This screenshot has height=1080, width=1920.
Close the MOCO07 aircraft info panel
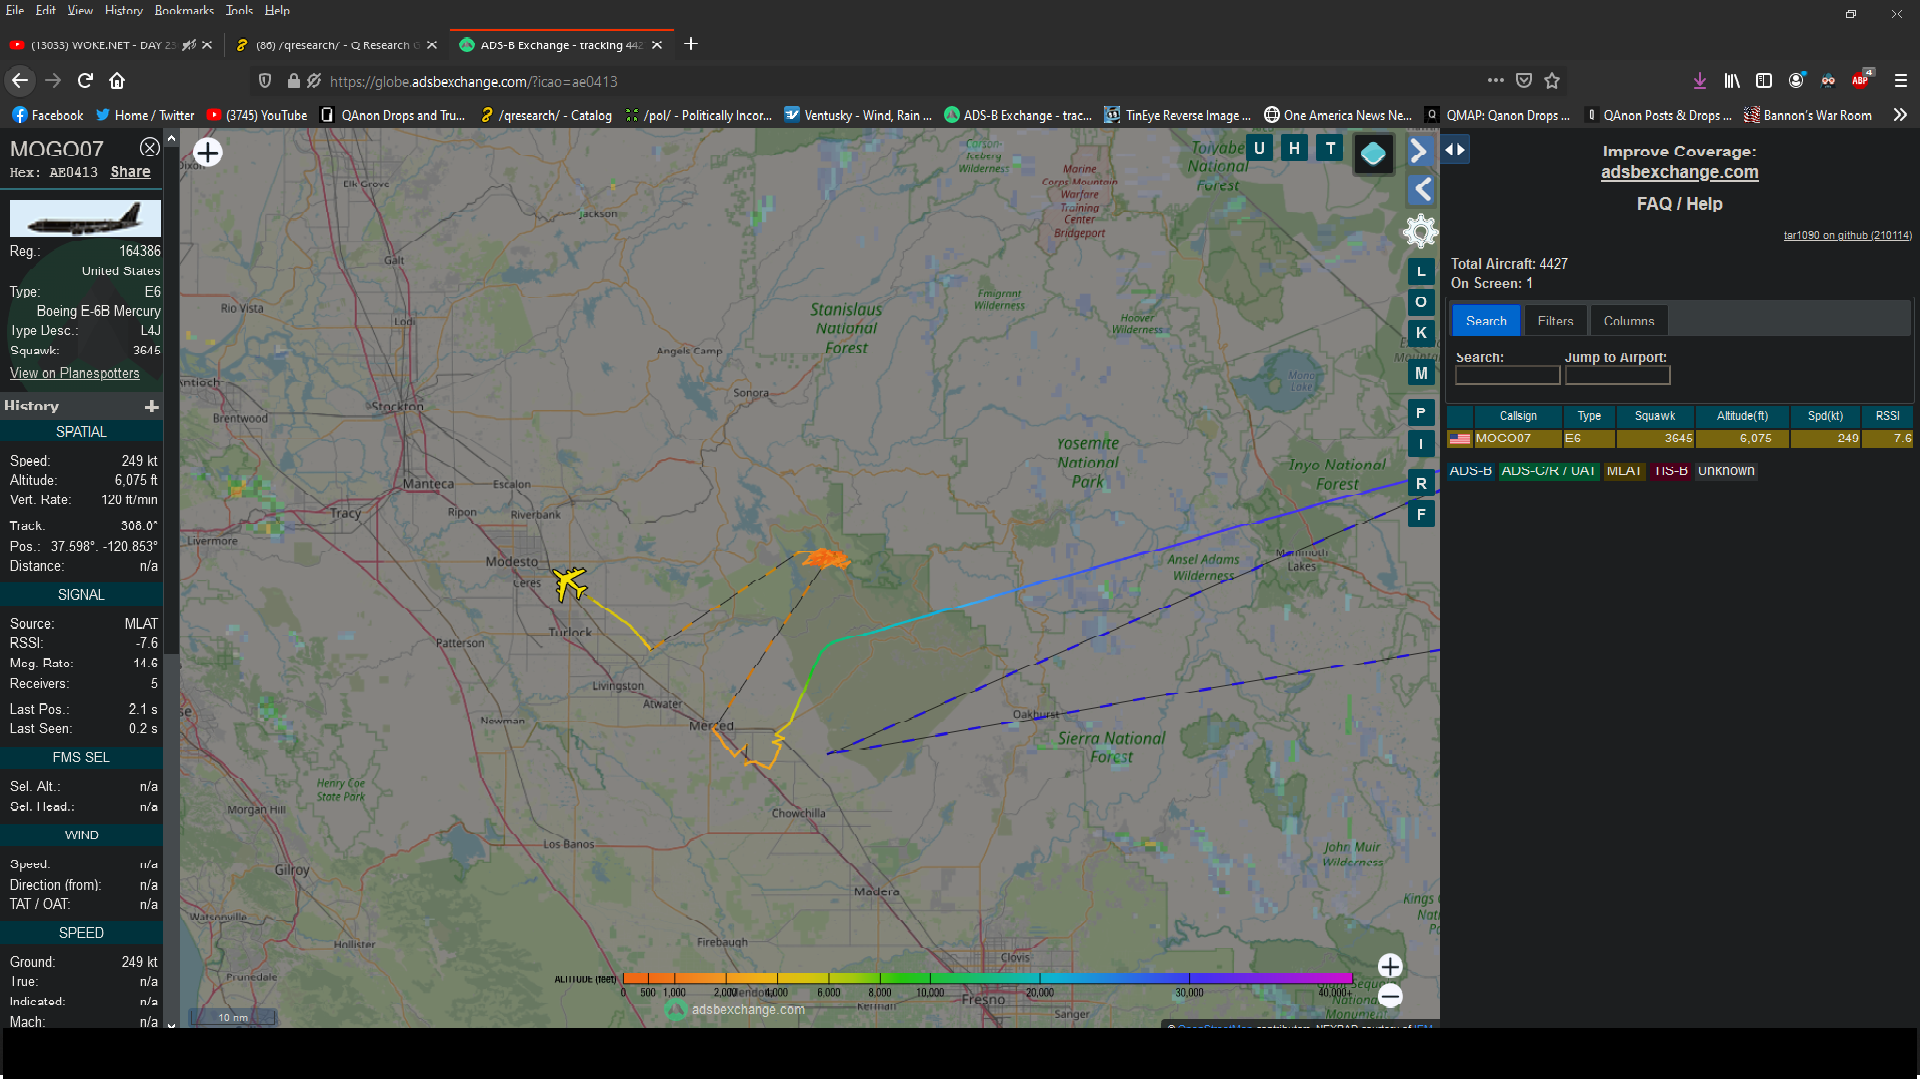(x=149, y=148)
